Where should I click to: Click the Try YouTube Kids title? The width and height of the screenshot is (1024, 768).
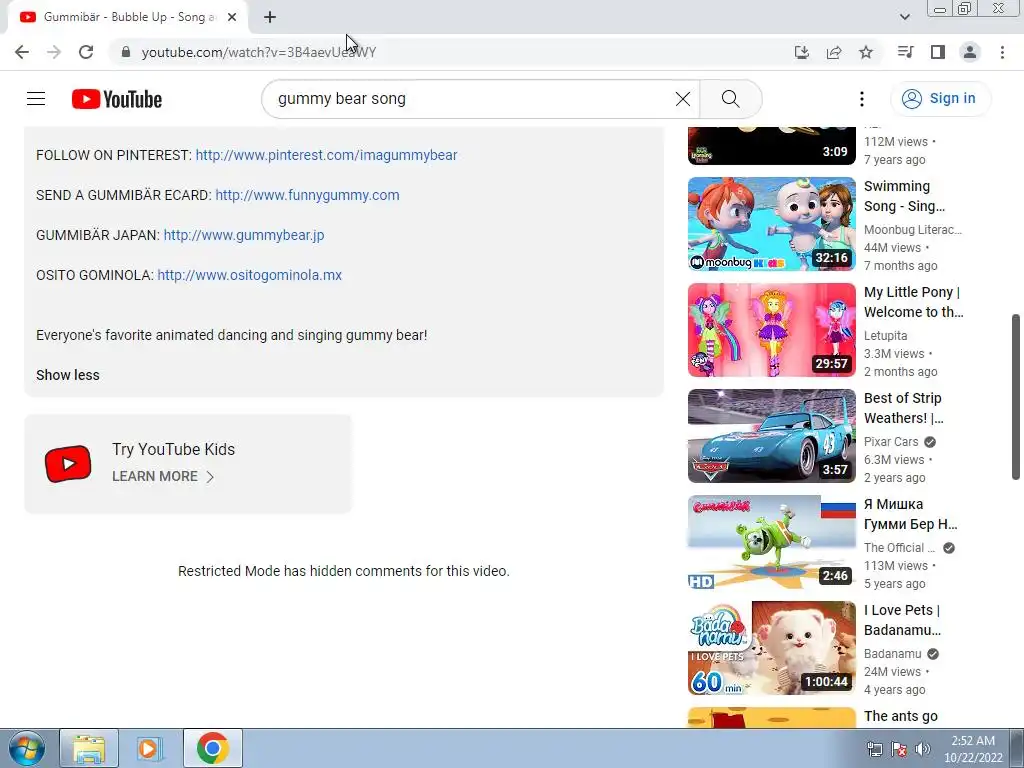pos(173,449)
